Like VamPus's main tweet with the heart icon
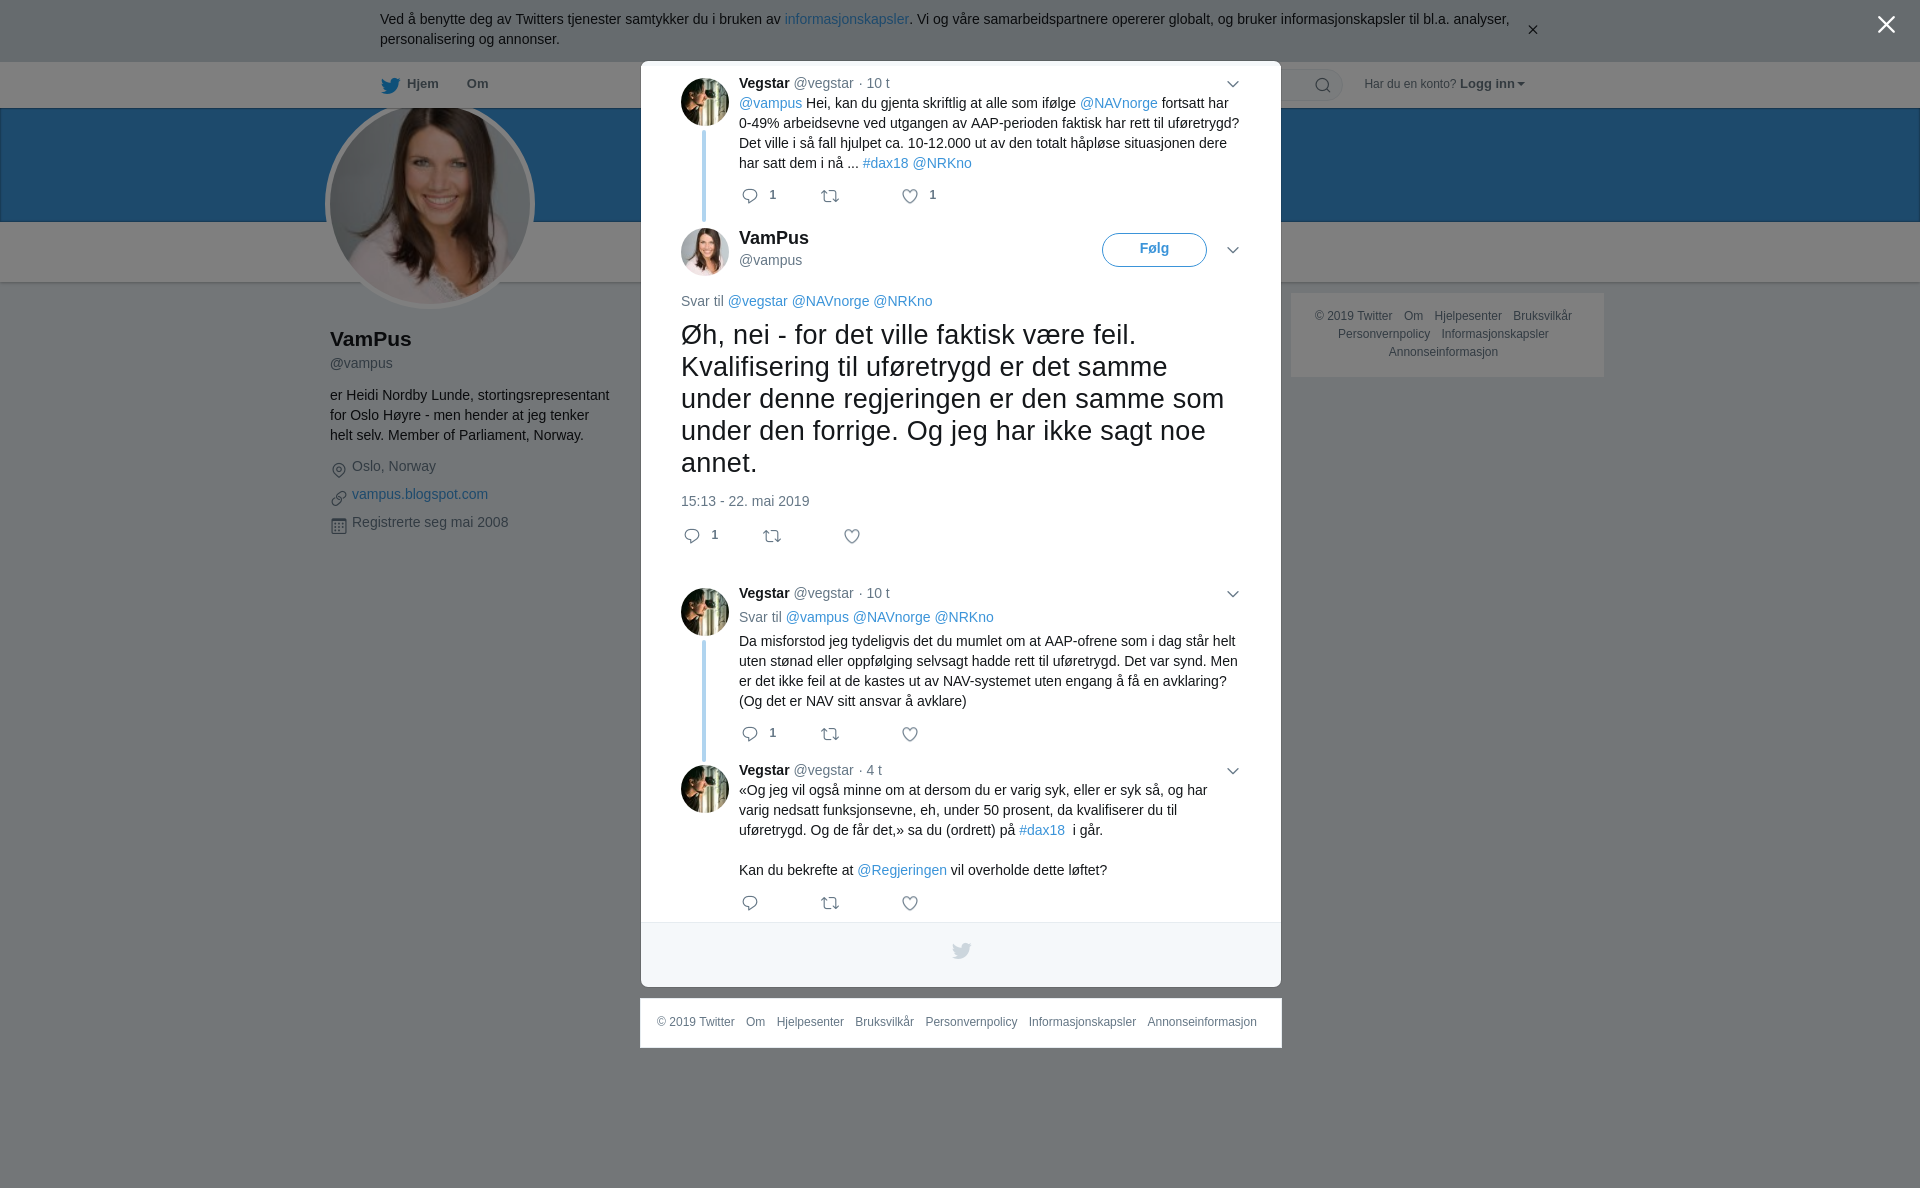This screenshot has height=1188, width=1920. (x=852, y=537)
